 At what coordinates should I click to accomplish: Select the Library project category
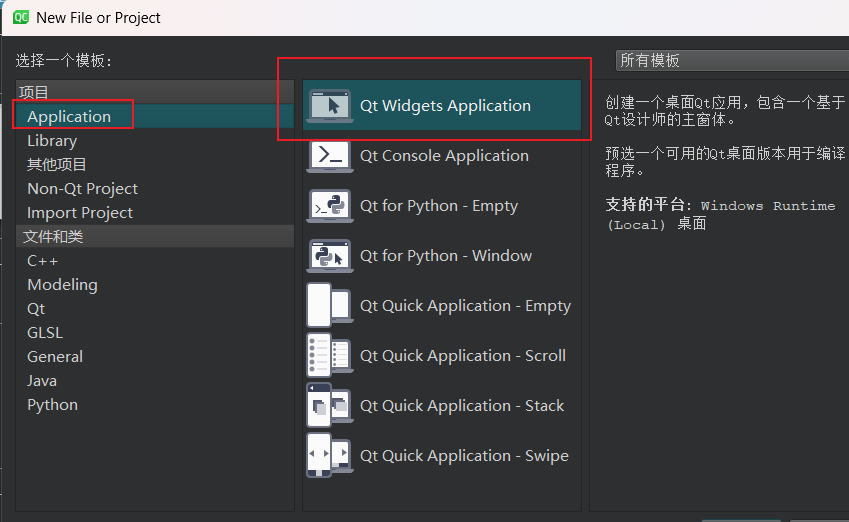(155, 141)
